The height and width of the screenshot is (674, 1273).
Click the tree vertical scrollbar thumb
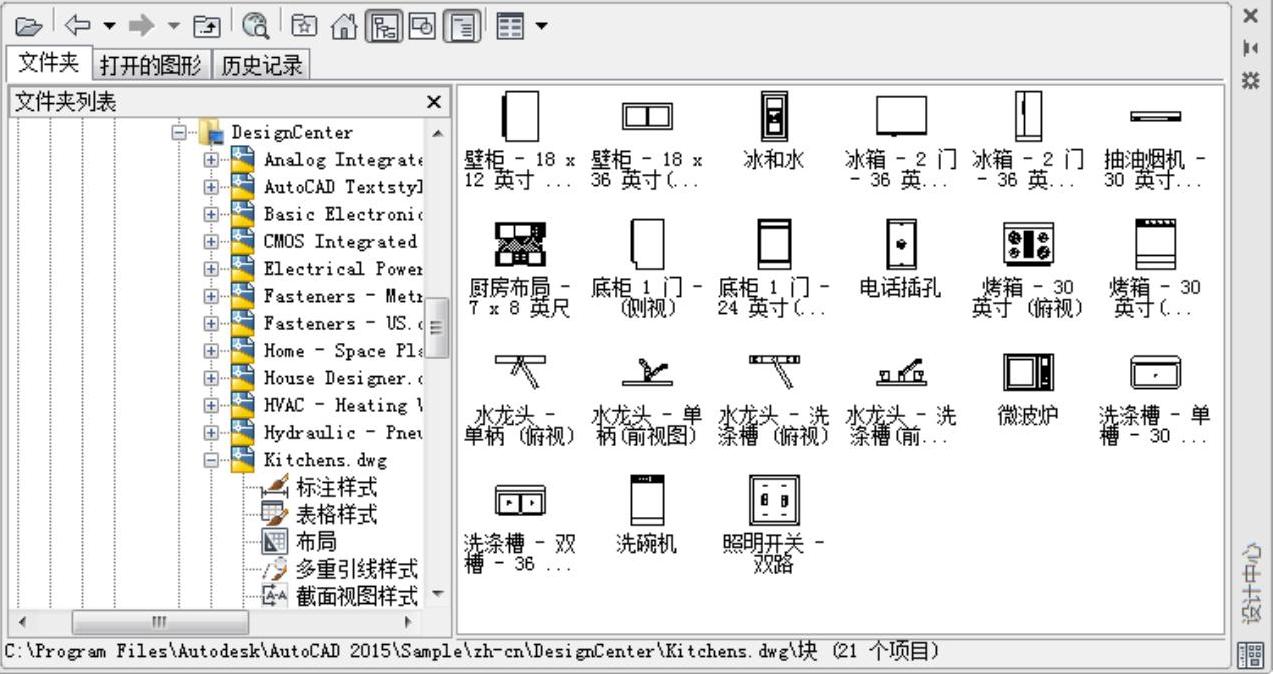pyautogui.click(x=438, y=327)
